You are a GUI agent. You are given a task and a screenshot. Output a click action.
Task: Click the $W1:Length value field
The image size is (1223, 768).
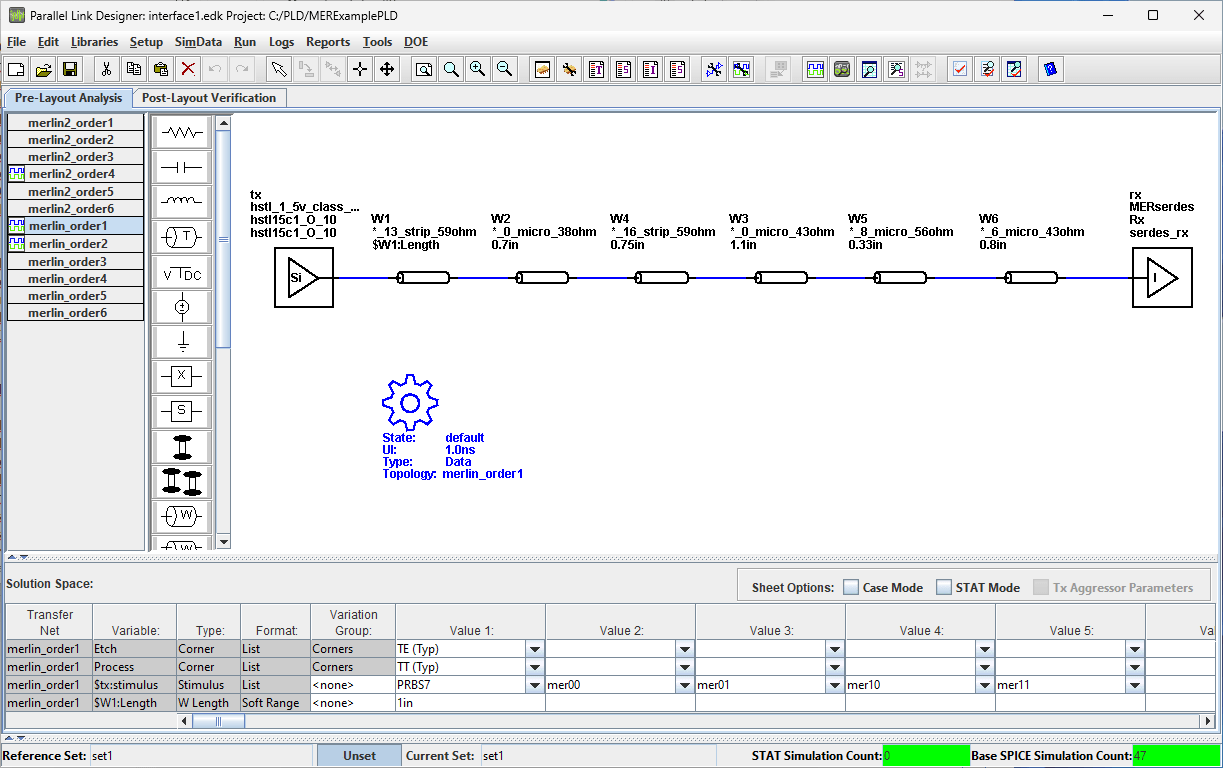[x=470, y=703]
